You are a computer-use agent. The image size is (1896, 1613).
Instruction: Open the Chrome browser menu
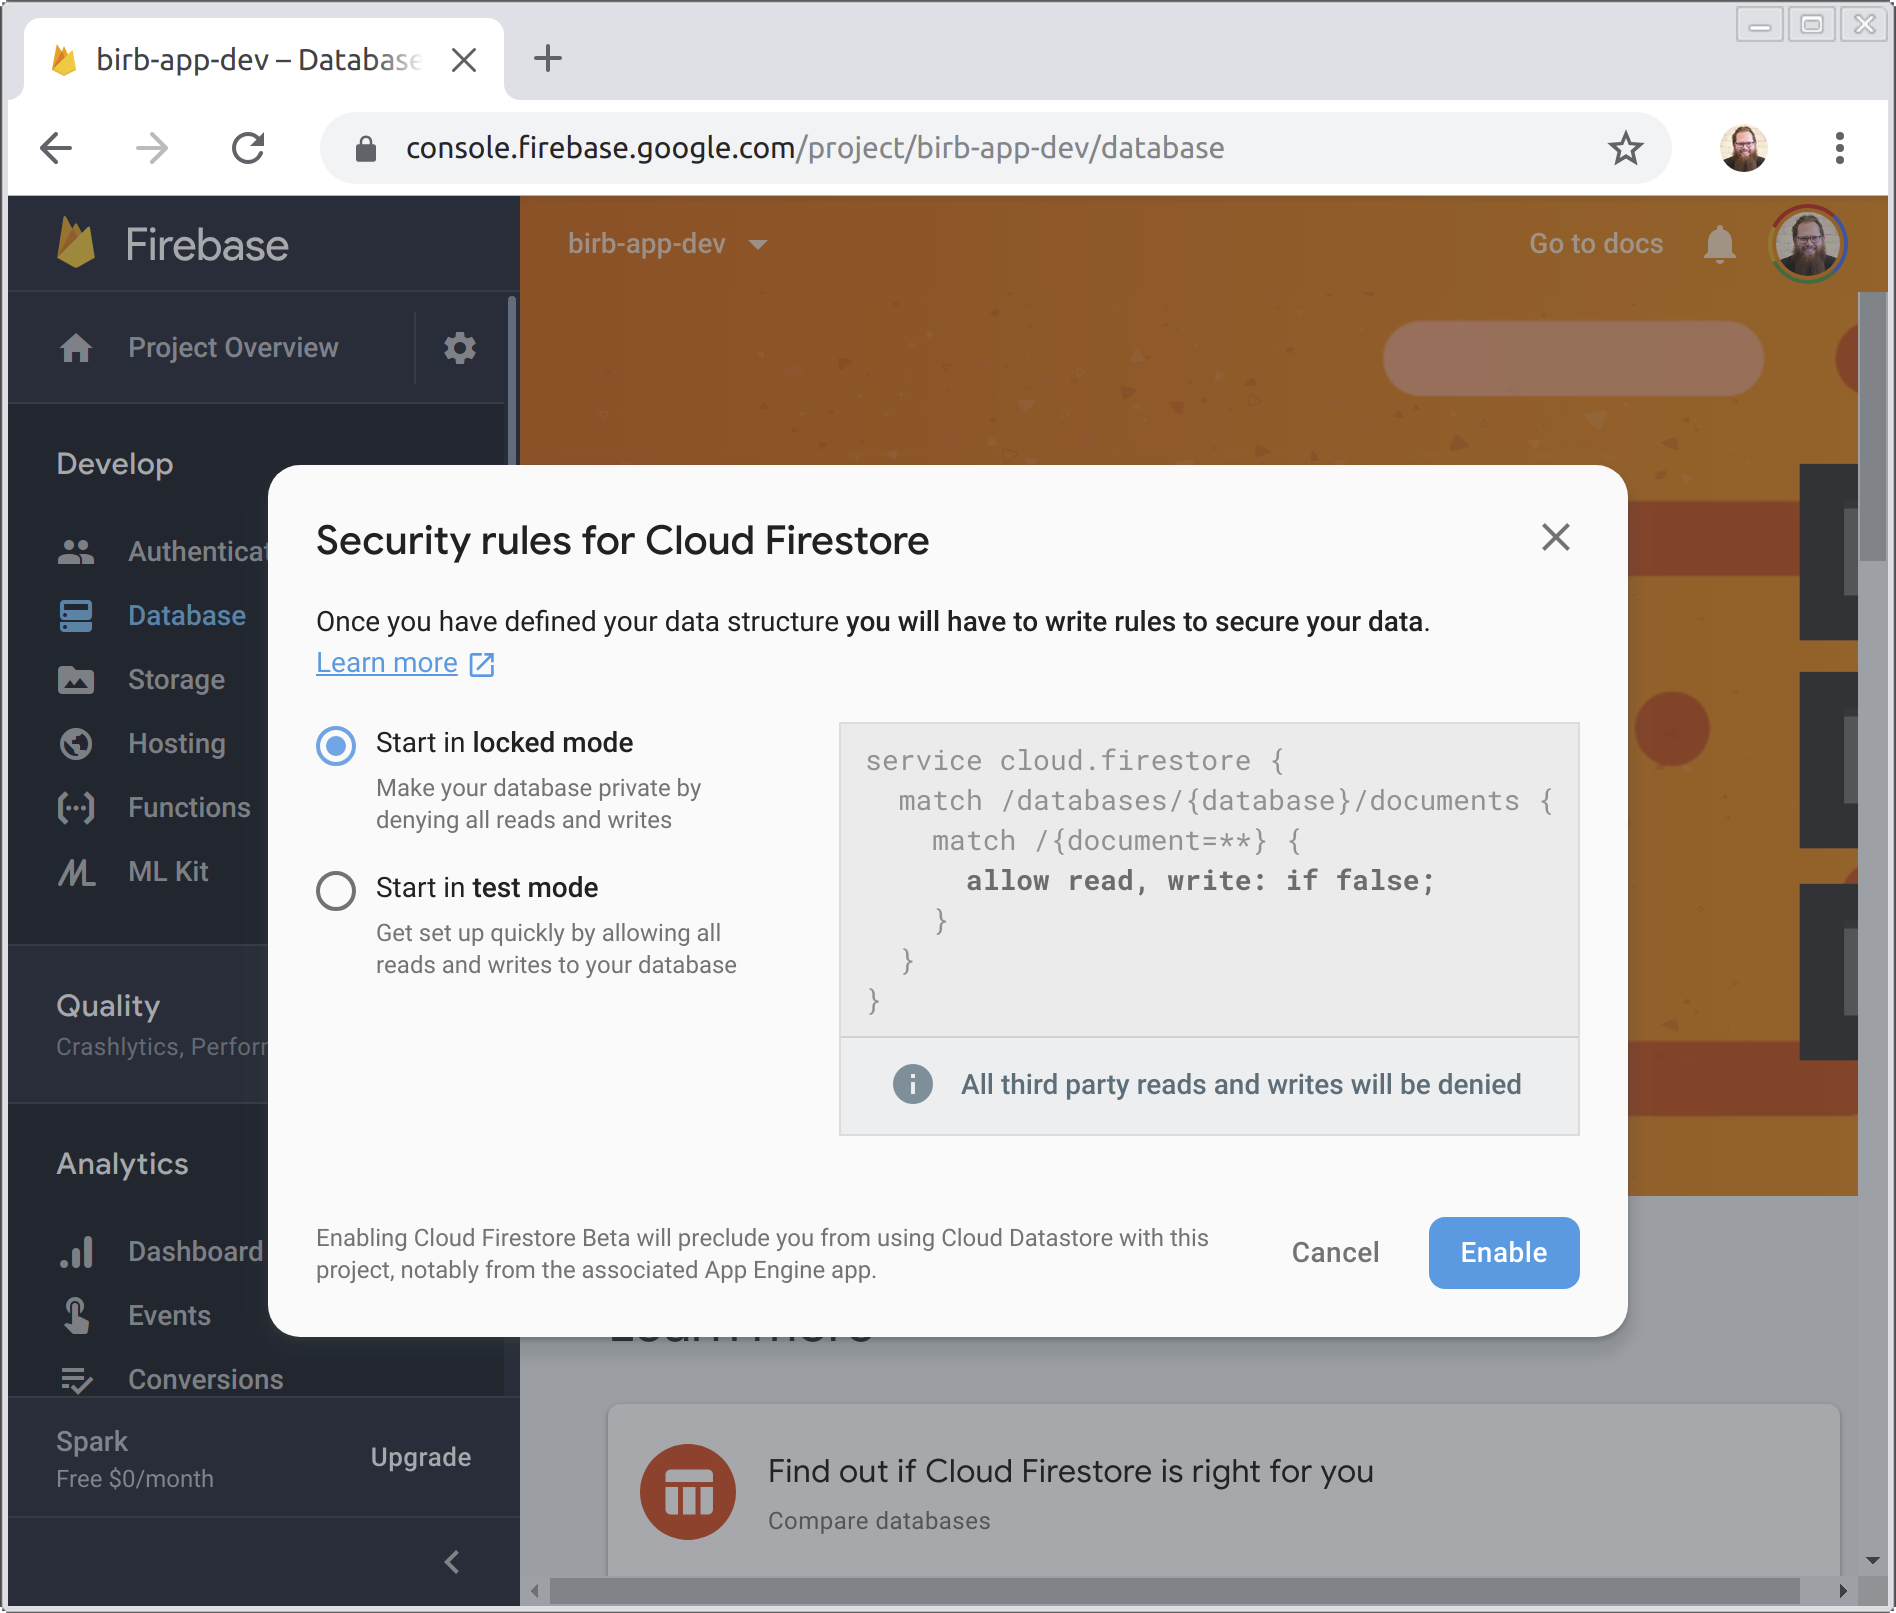click(1838, 147)
